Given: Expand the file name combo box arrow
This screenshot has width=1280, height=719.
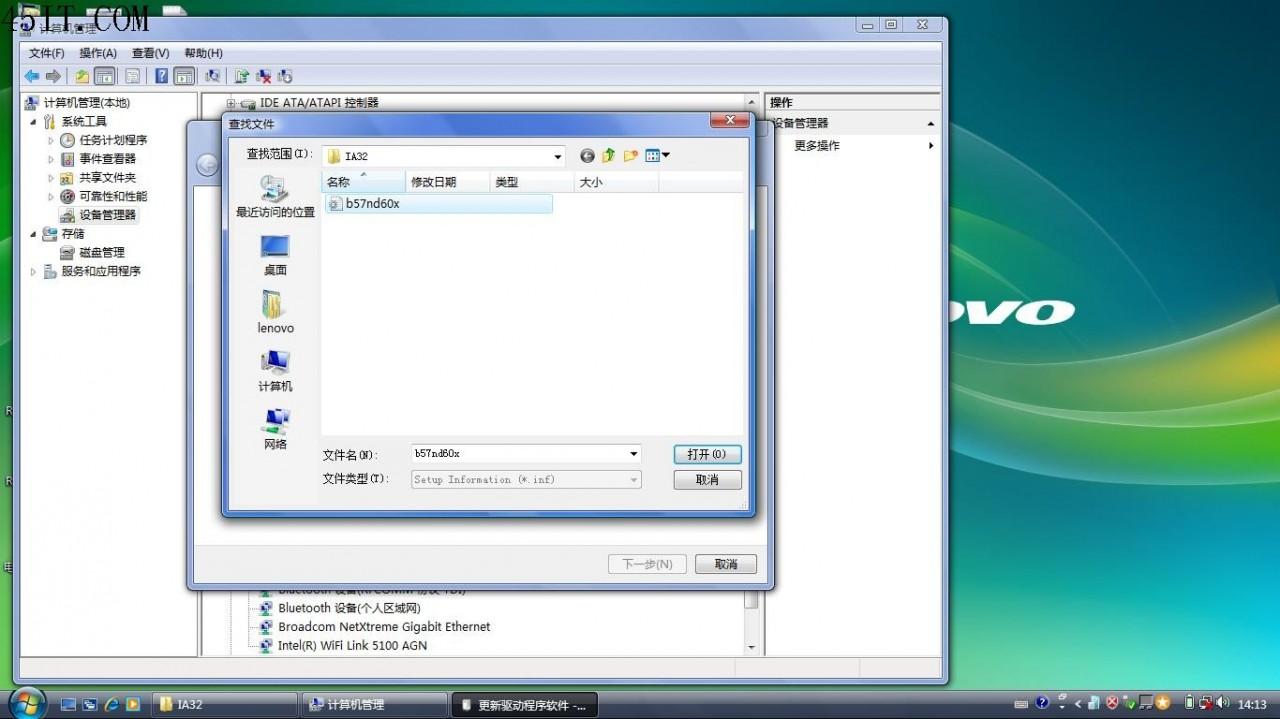Looking at the screenshot, I should click(633, 454).
